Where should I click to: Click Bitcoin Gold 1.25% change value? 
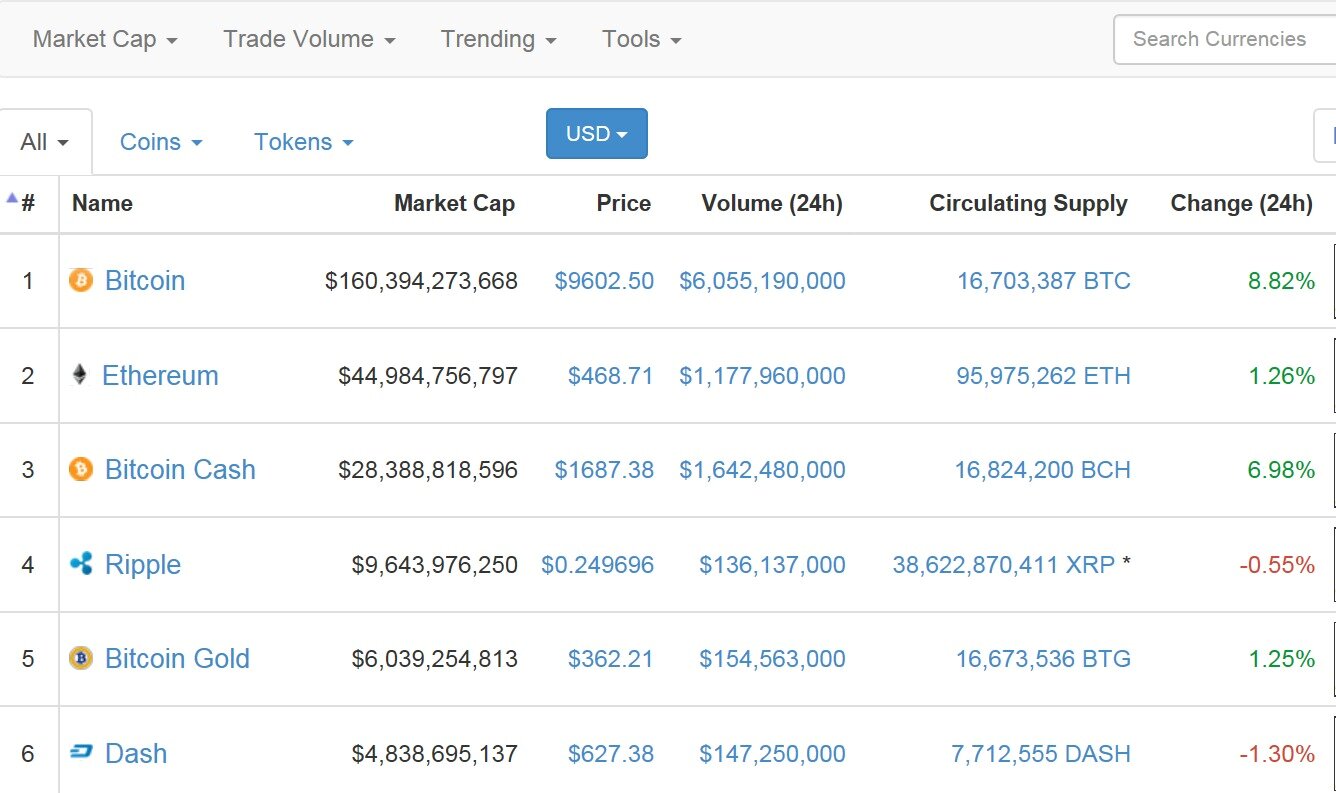[1281, 659]
